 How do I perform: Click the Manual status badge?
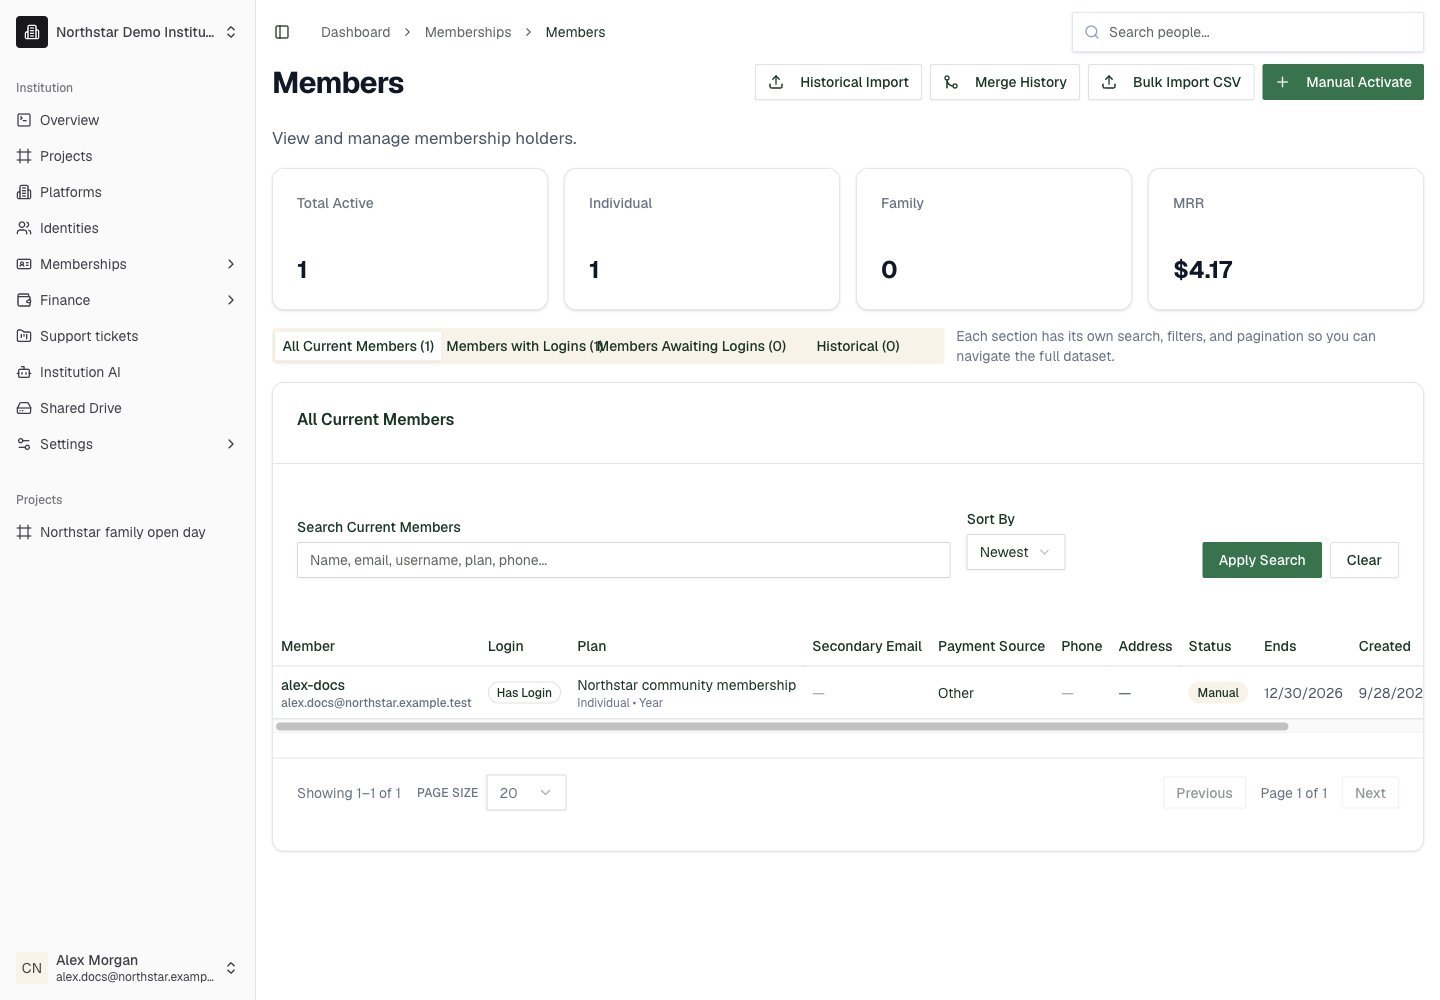tap(1218, 693)
